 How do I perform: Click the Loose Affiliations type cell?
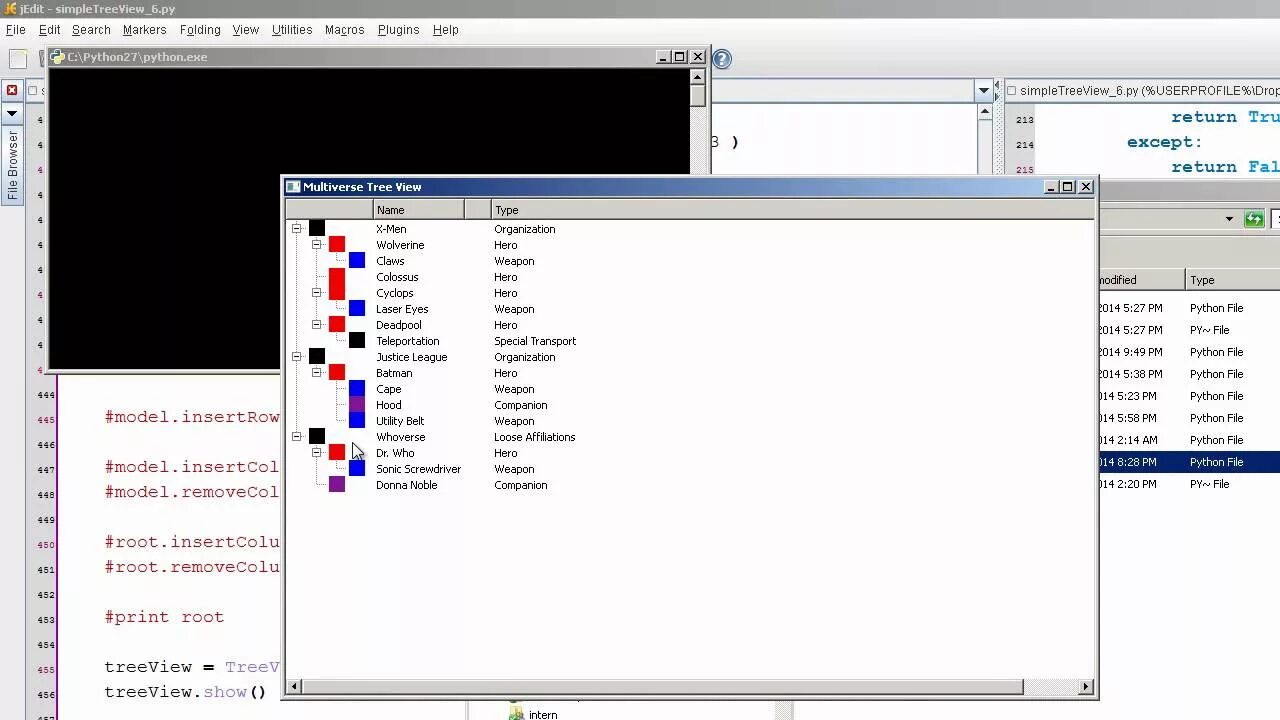535,437
